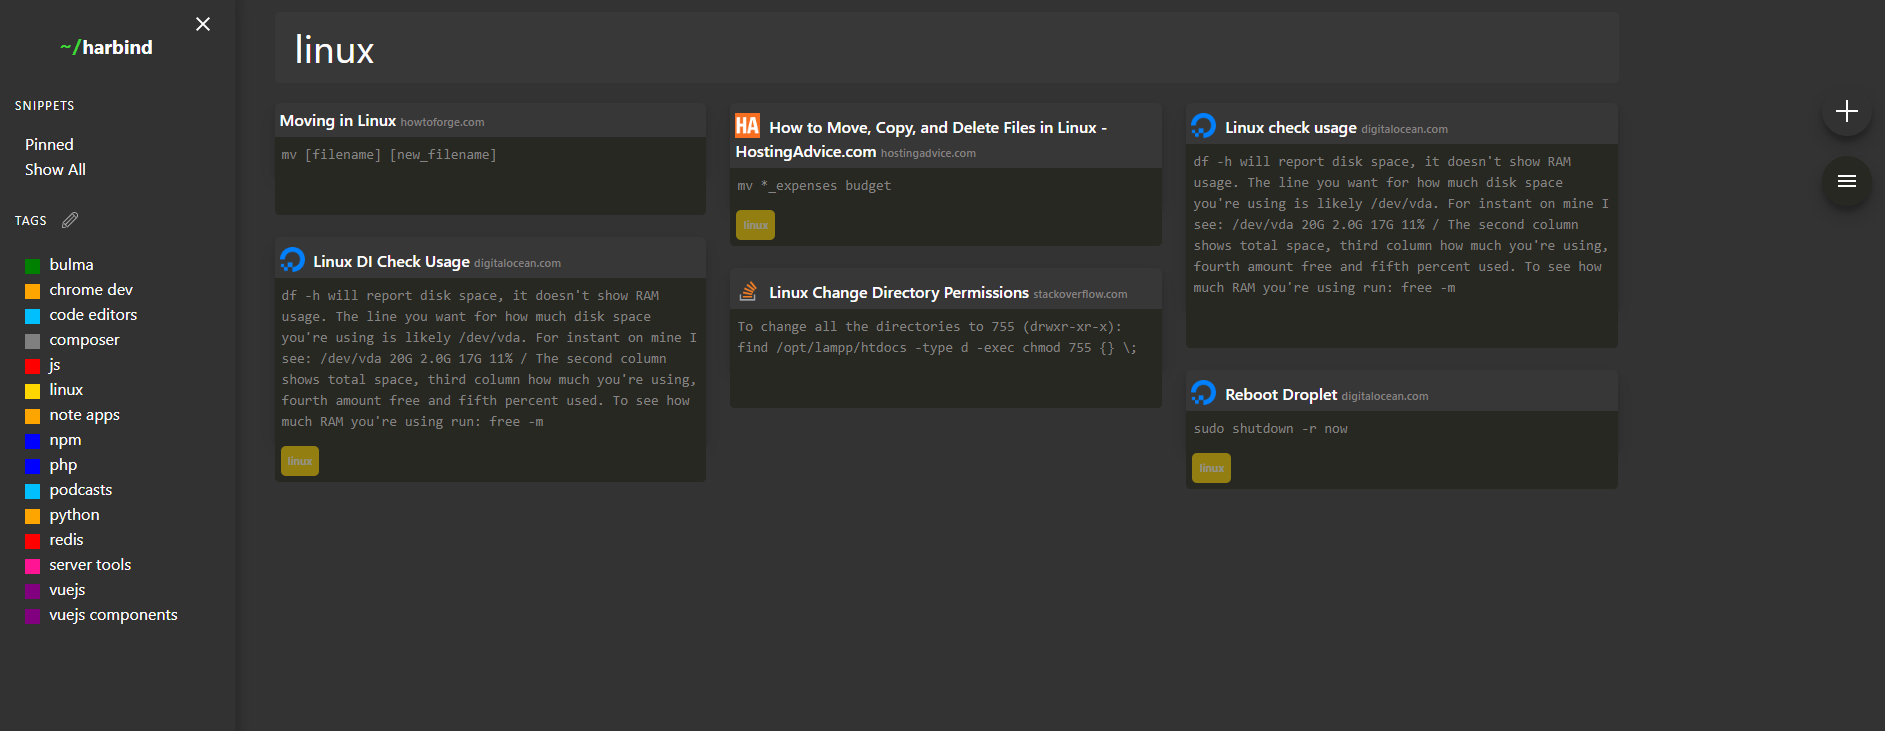Image resolution: width=1885 pixels, height=731 pixels.
Task: Select the bulma tag
Action: tap(71, 265)
